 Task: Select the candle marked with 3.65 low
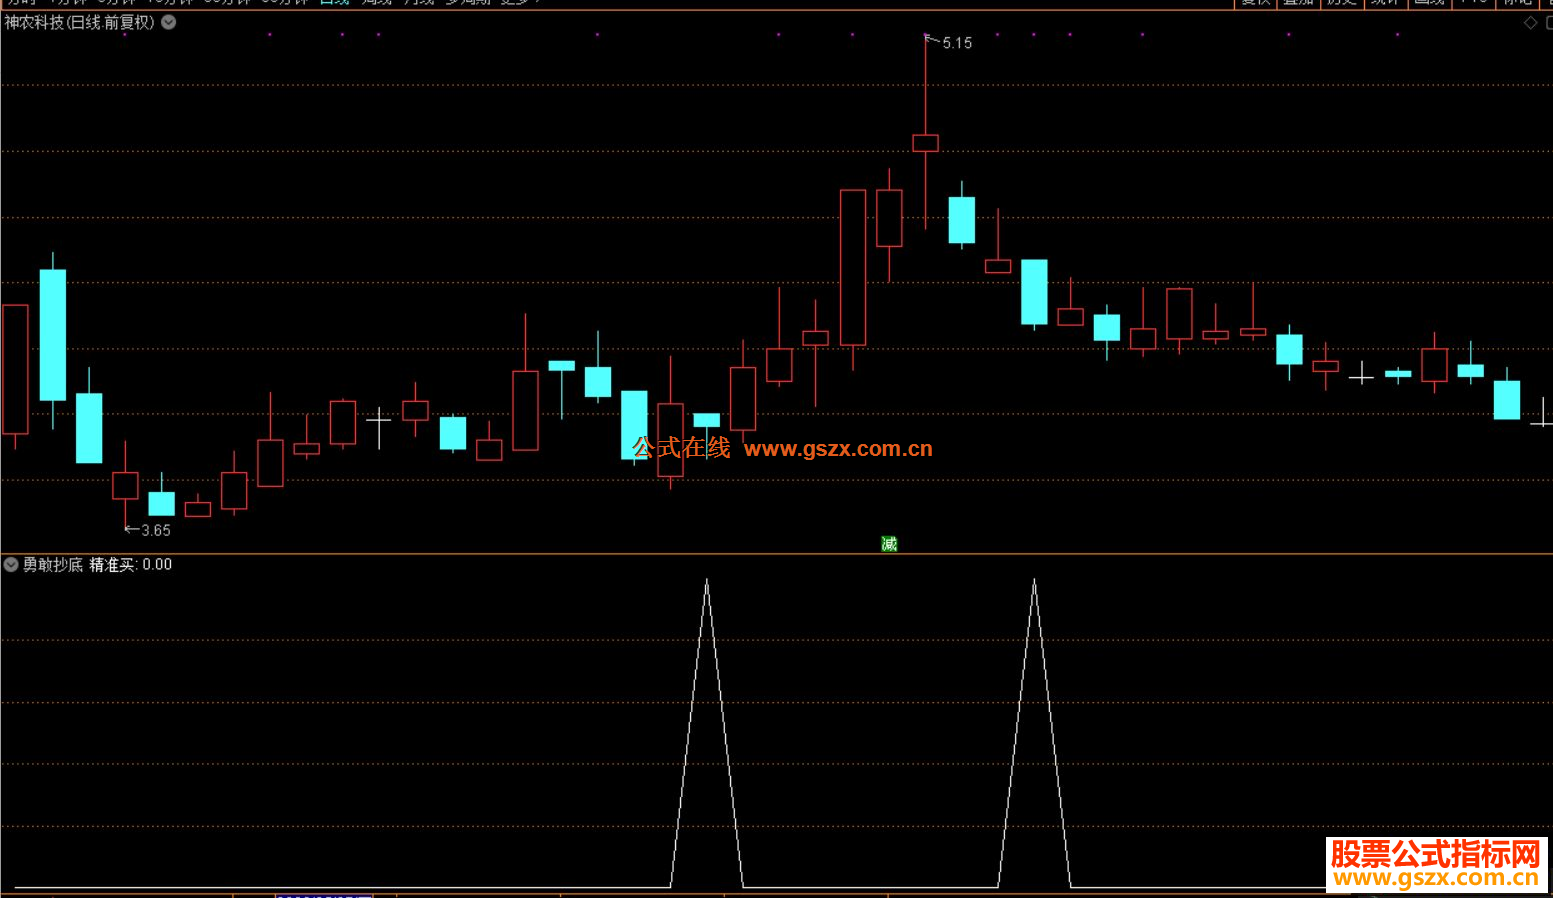tap(125, 486)
